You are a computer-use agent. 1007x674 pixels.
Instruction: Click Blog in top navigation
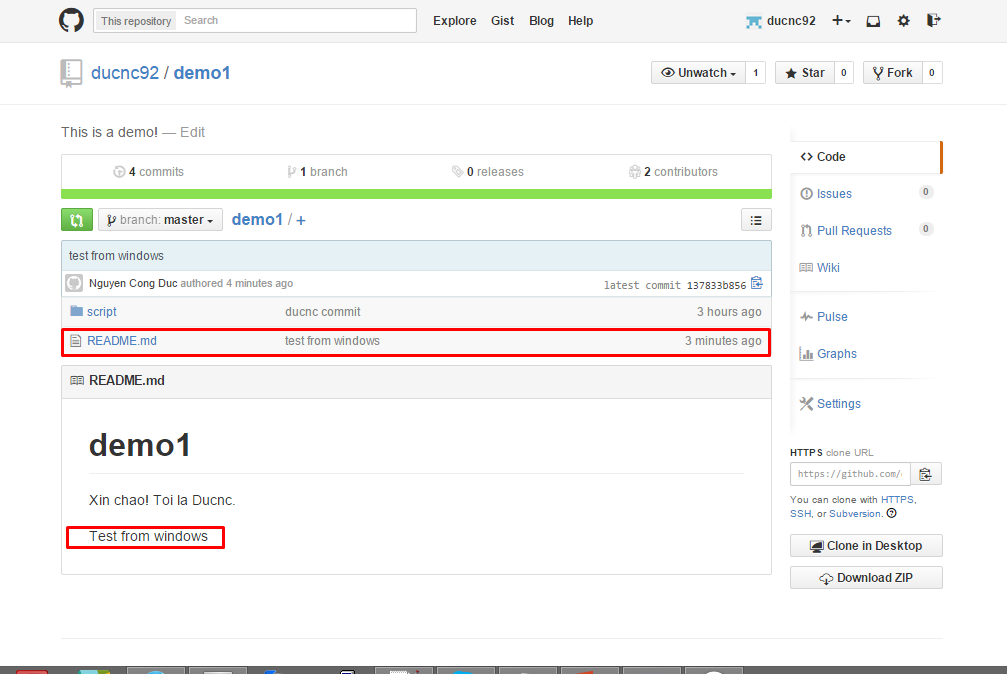click(x=541, y=21)
